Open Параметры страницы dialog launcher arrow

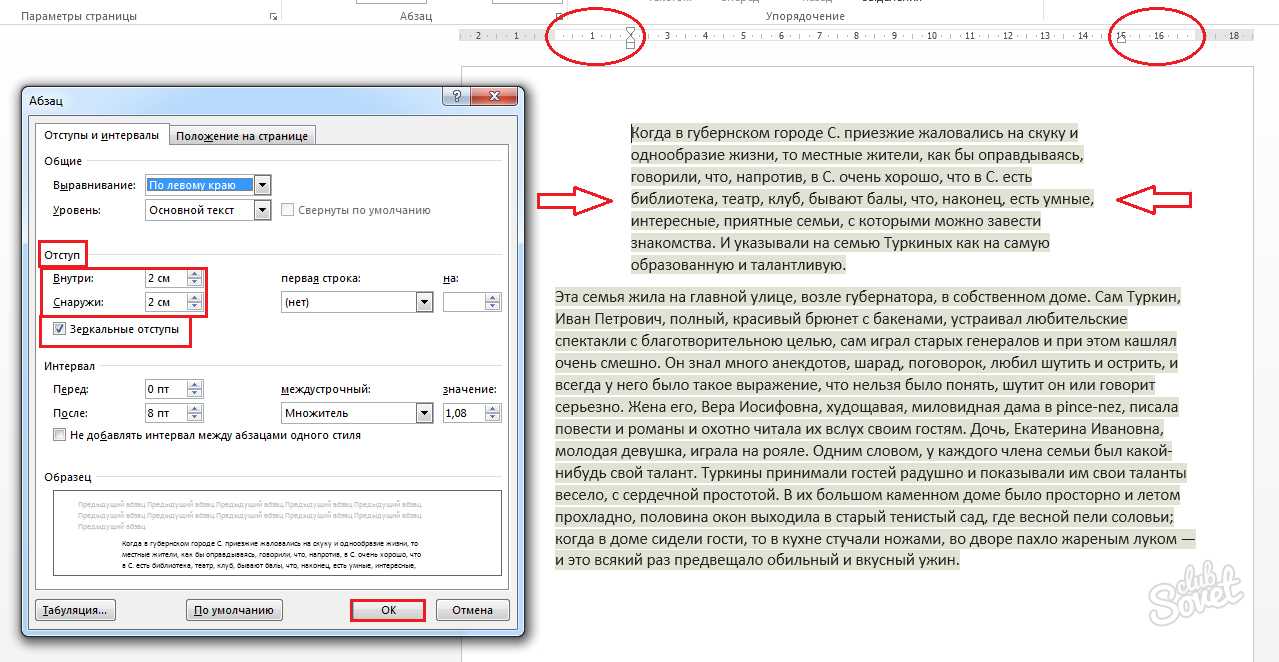(x=272, y=17)
